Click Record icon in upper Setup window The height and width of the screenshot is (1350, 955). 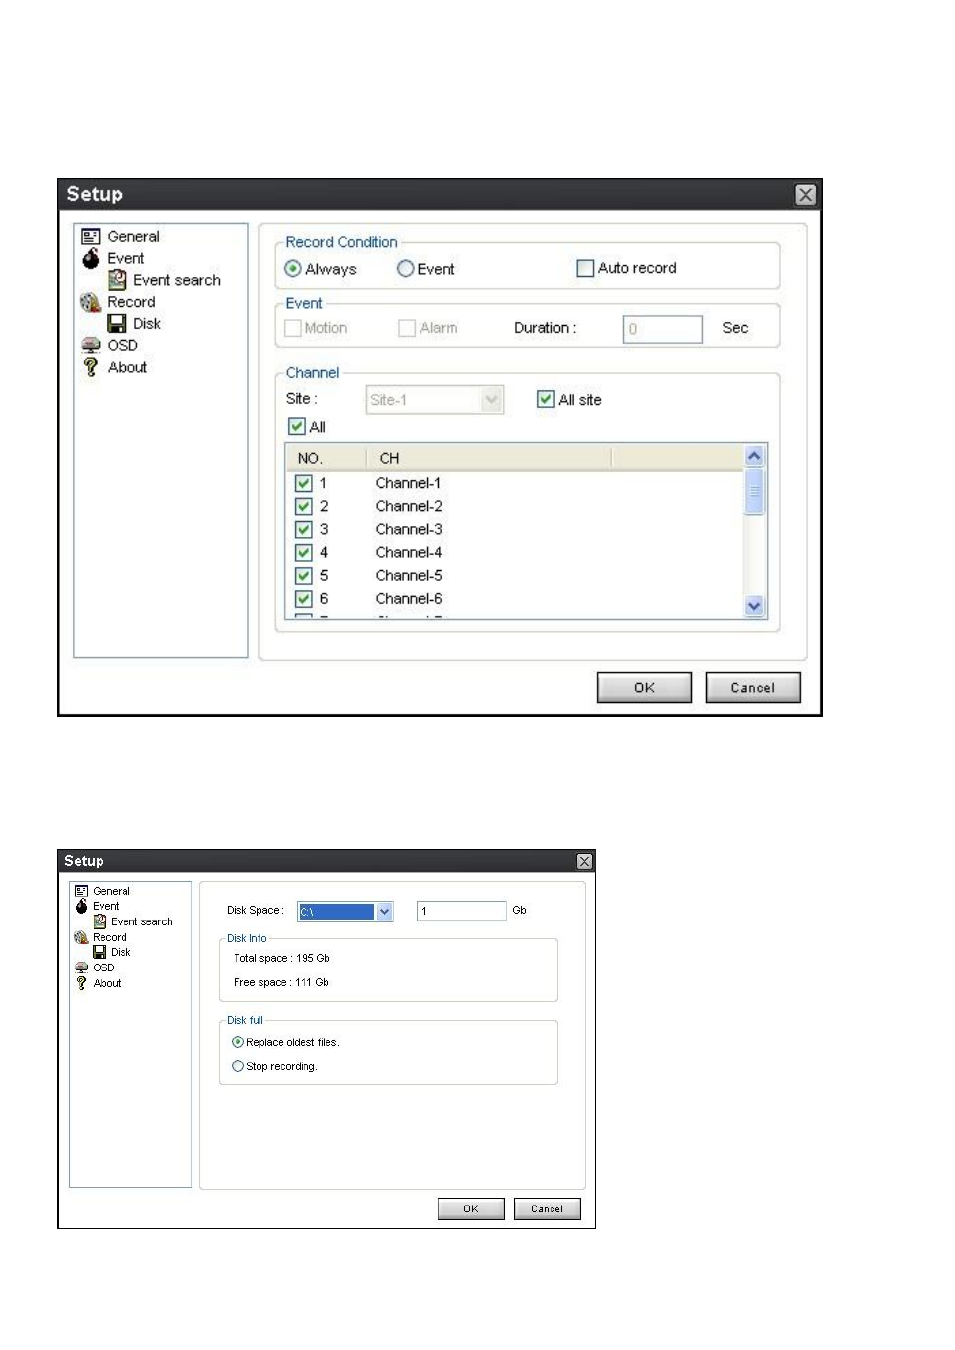(91, 302)
